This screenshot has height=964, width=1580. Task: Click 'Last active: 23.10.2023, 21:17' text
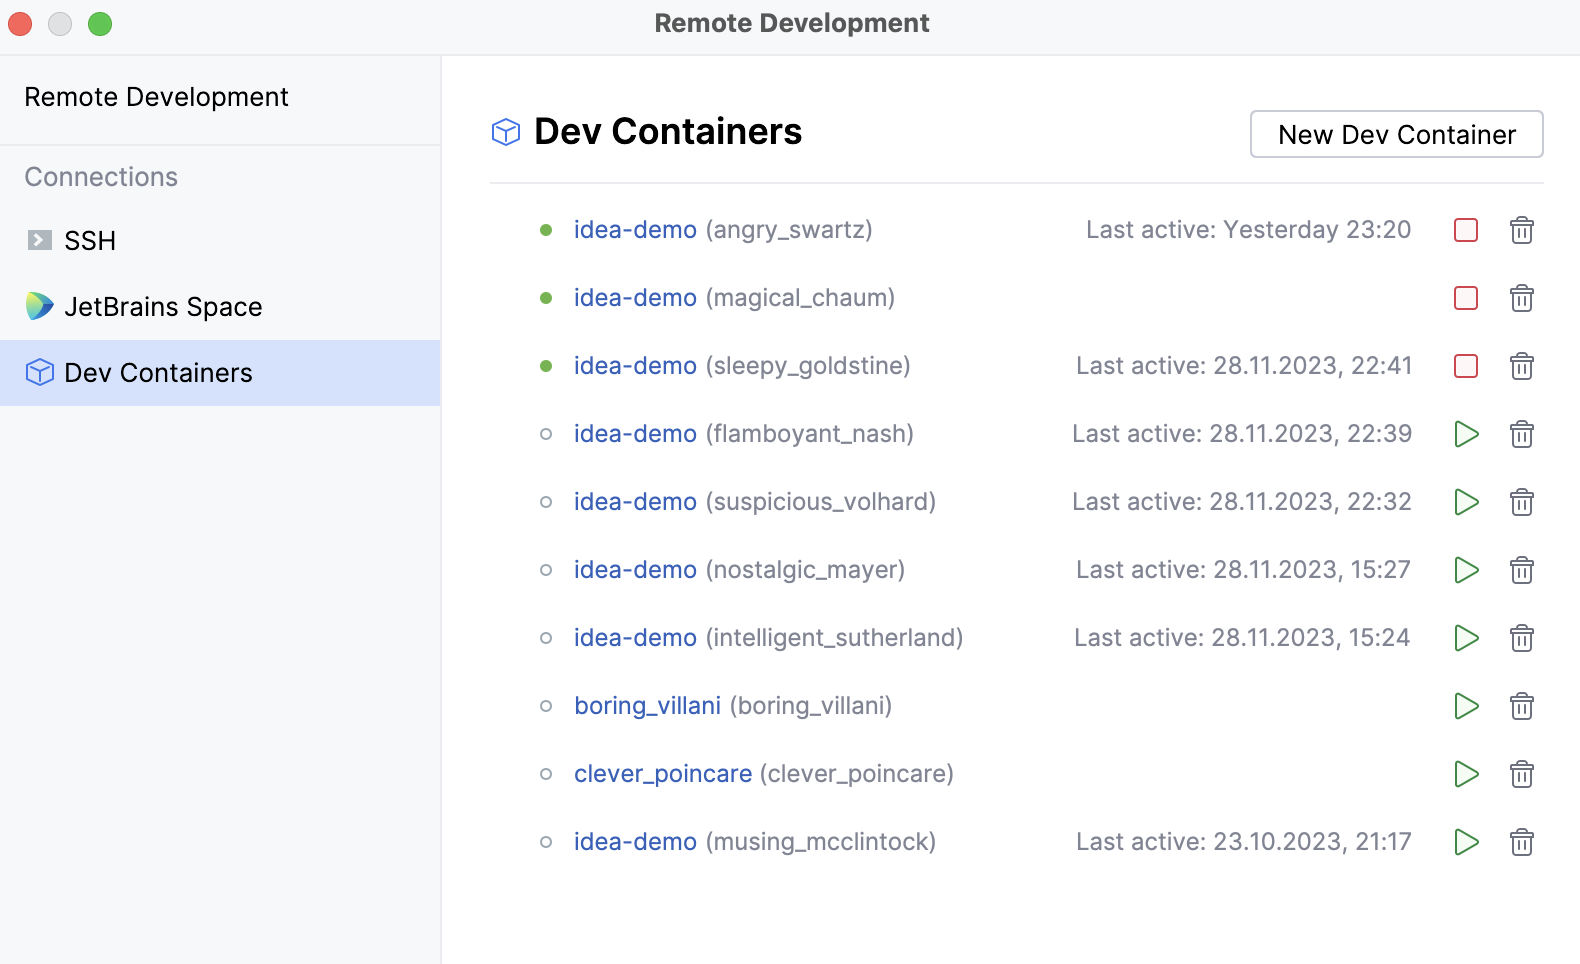[1244, 842]
